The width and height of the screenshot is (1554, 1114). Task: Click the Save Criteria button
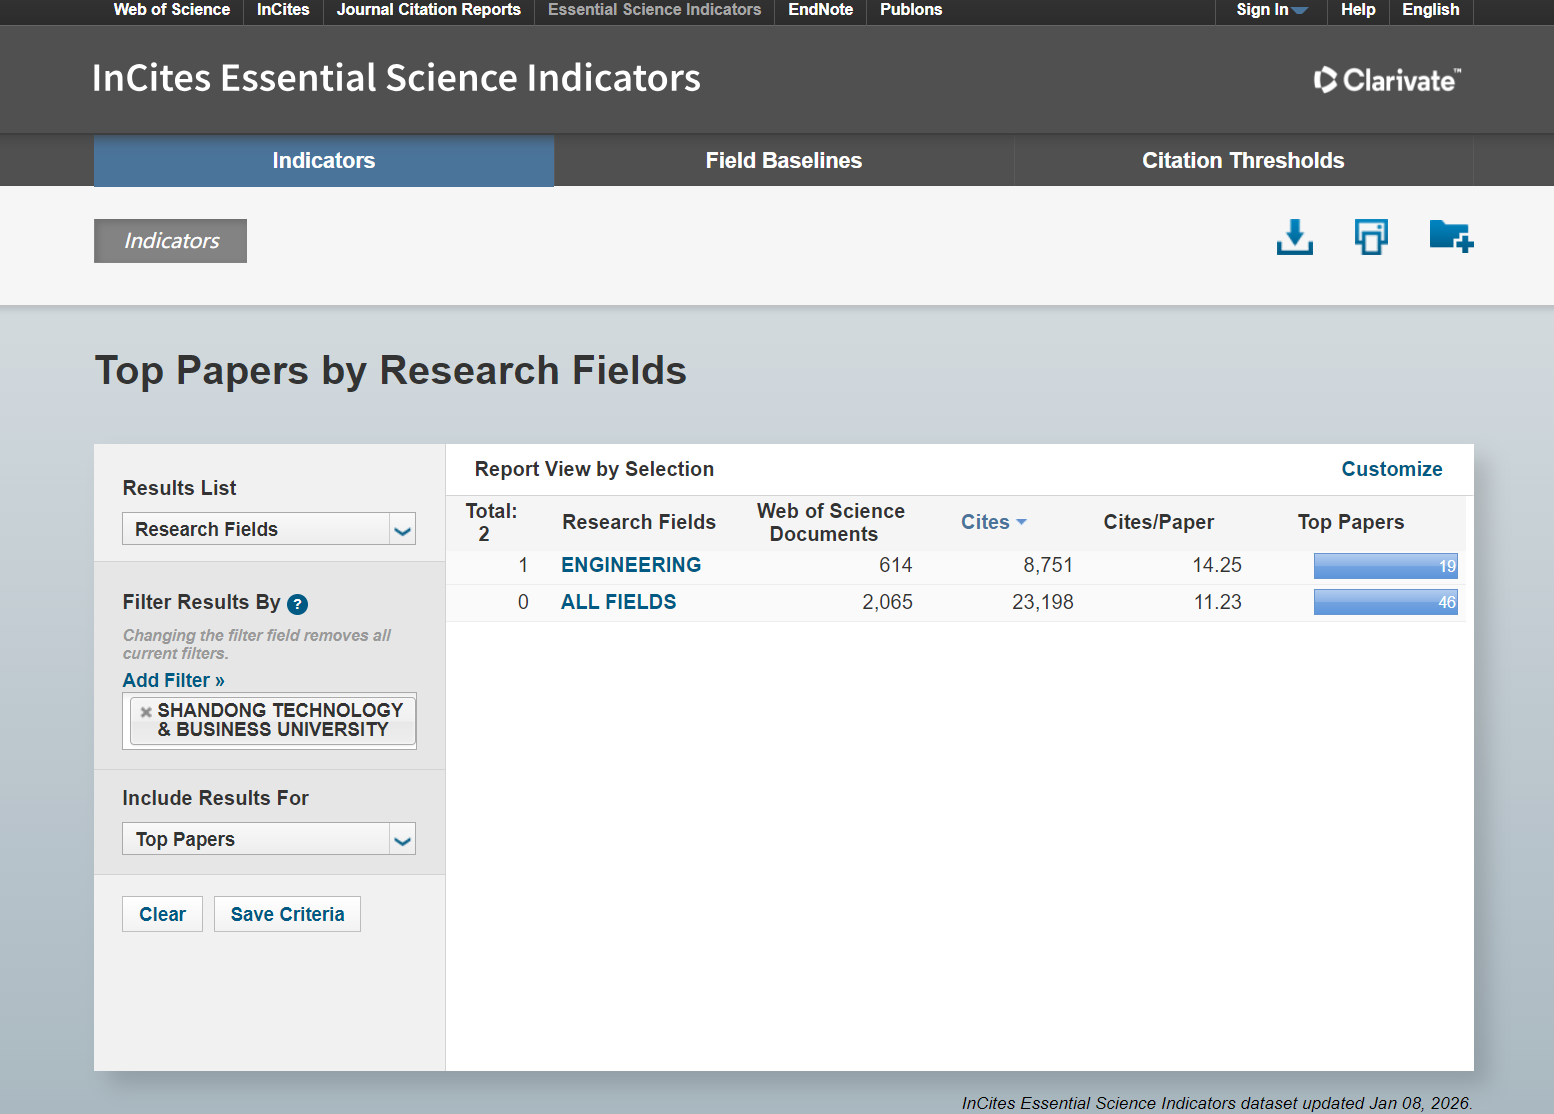287,914
